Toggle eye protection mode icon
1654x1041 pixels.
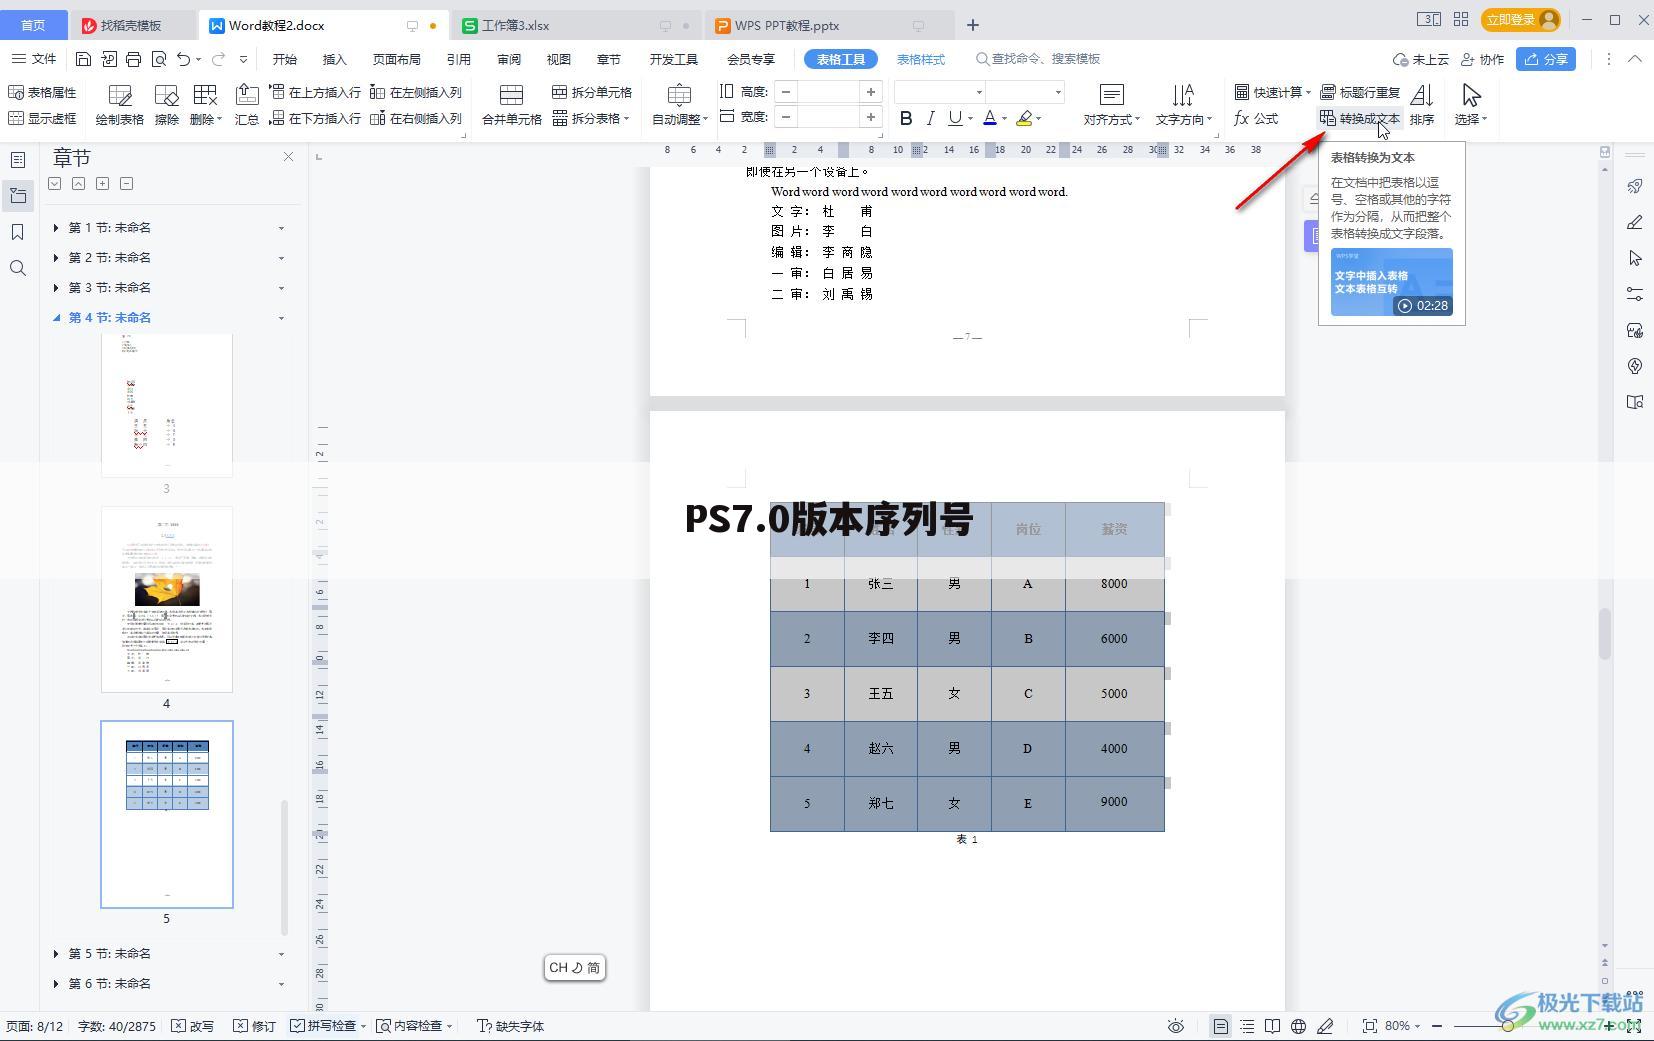point(1176,1026)
